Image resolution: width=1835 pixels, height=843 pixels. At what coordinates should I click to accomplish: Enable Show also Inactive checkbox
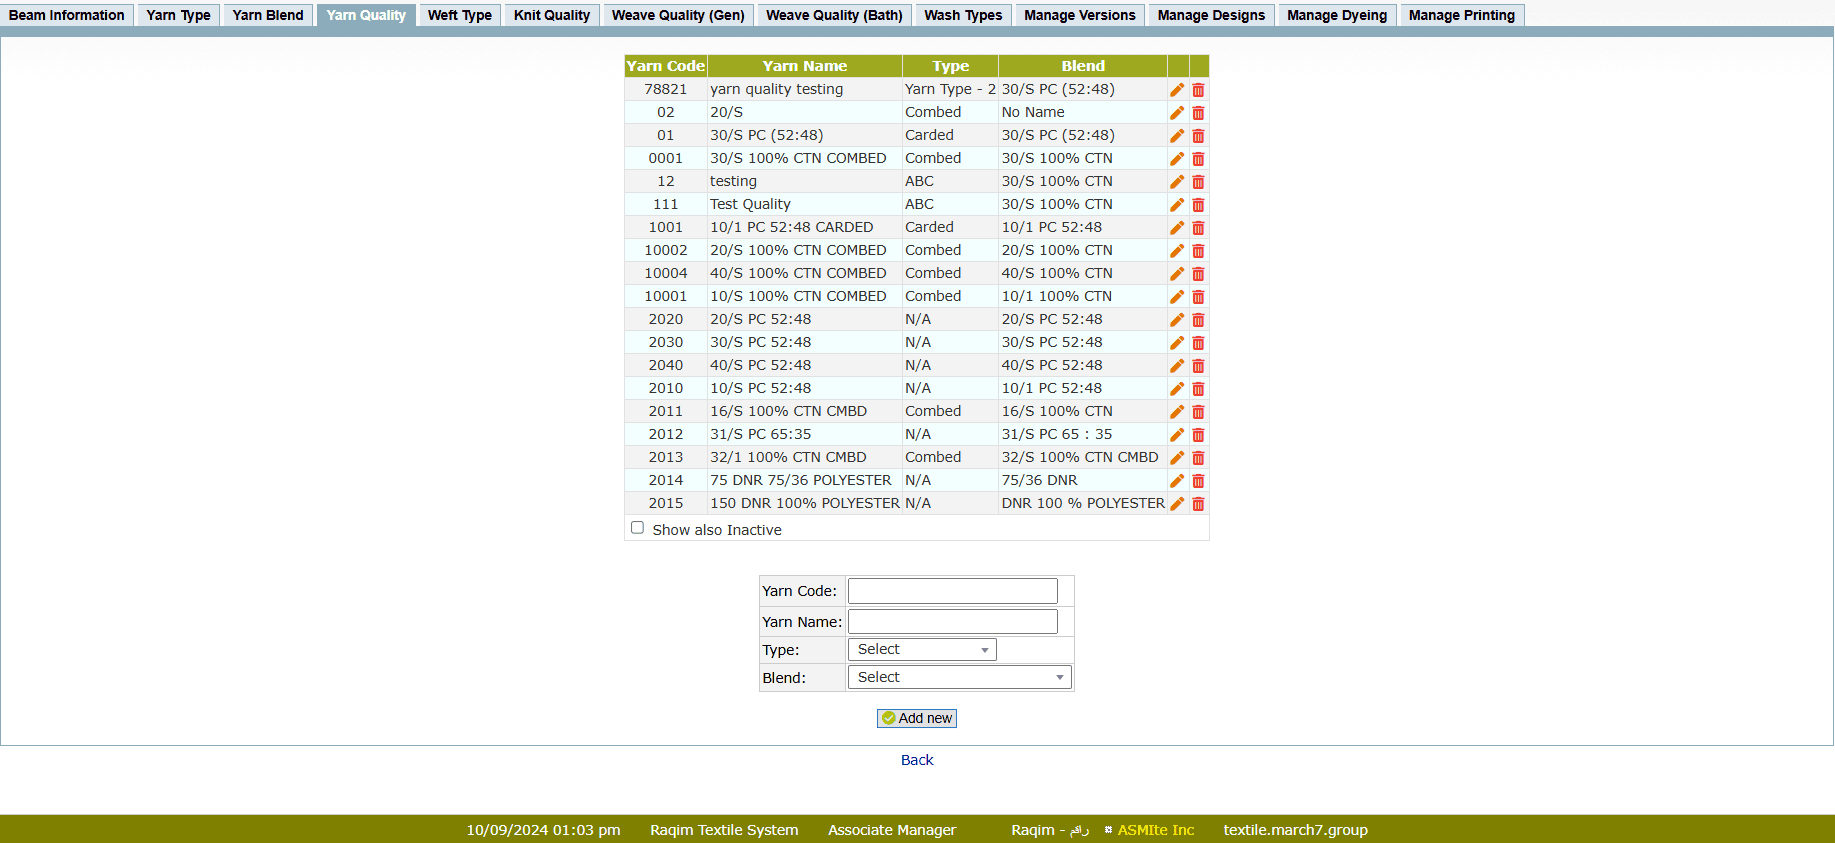tap(637, 528)
